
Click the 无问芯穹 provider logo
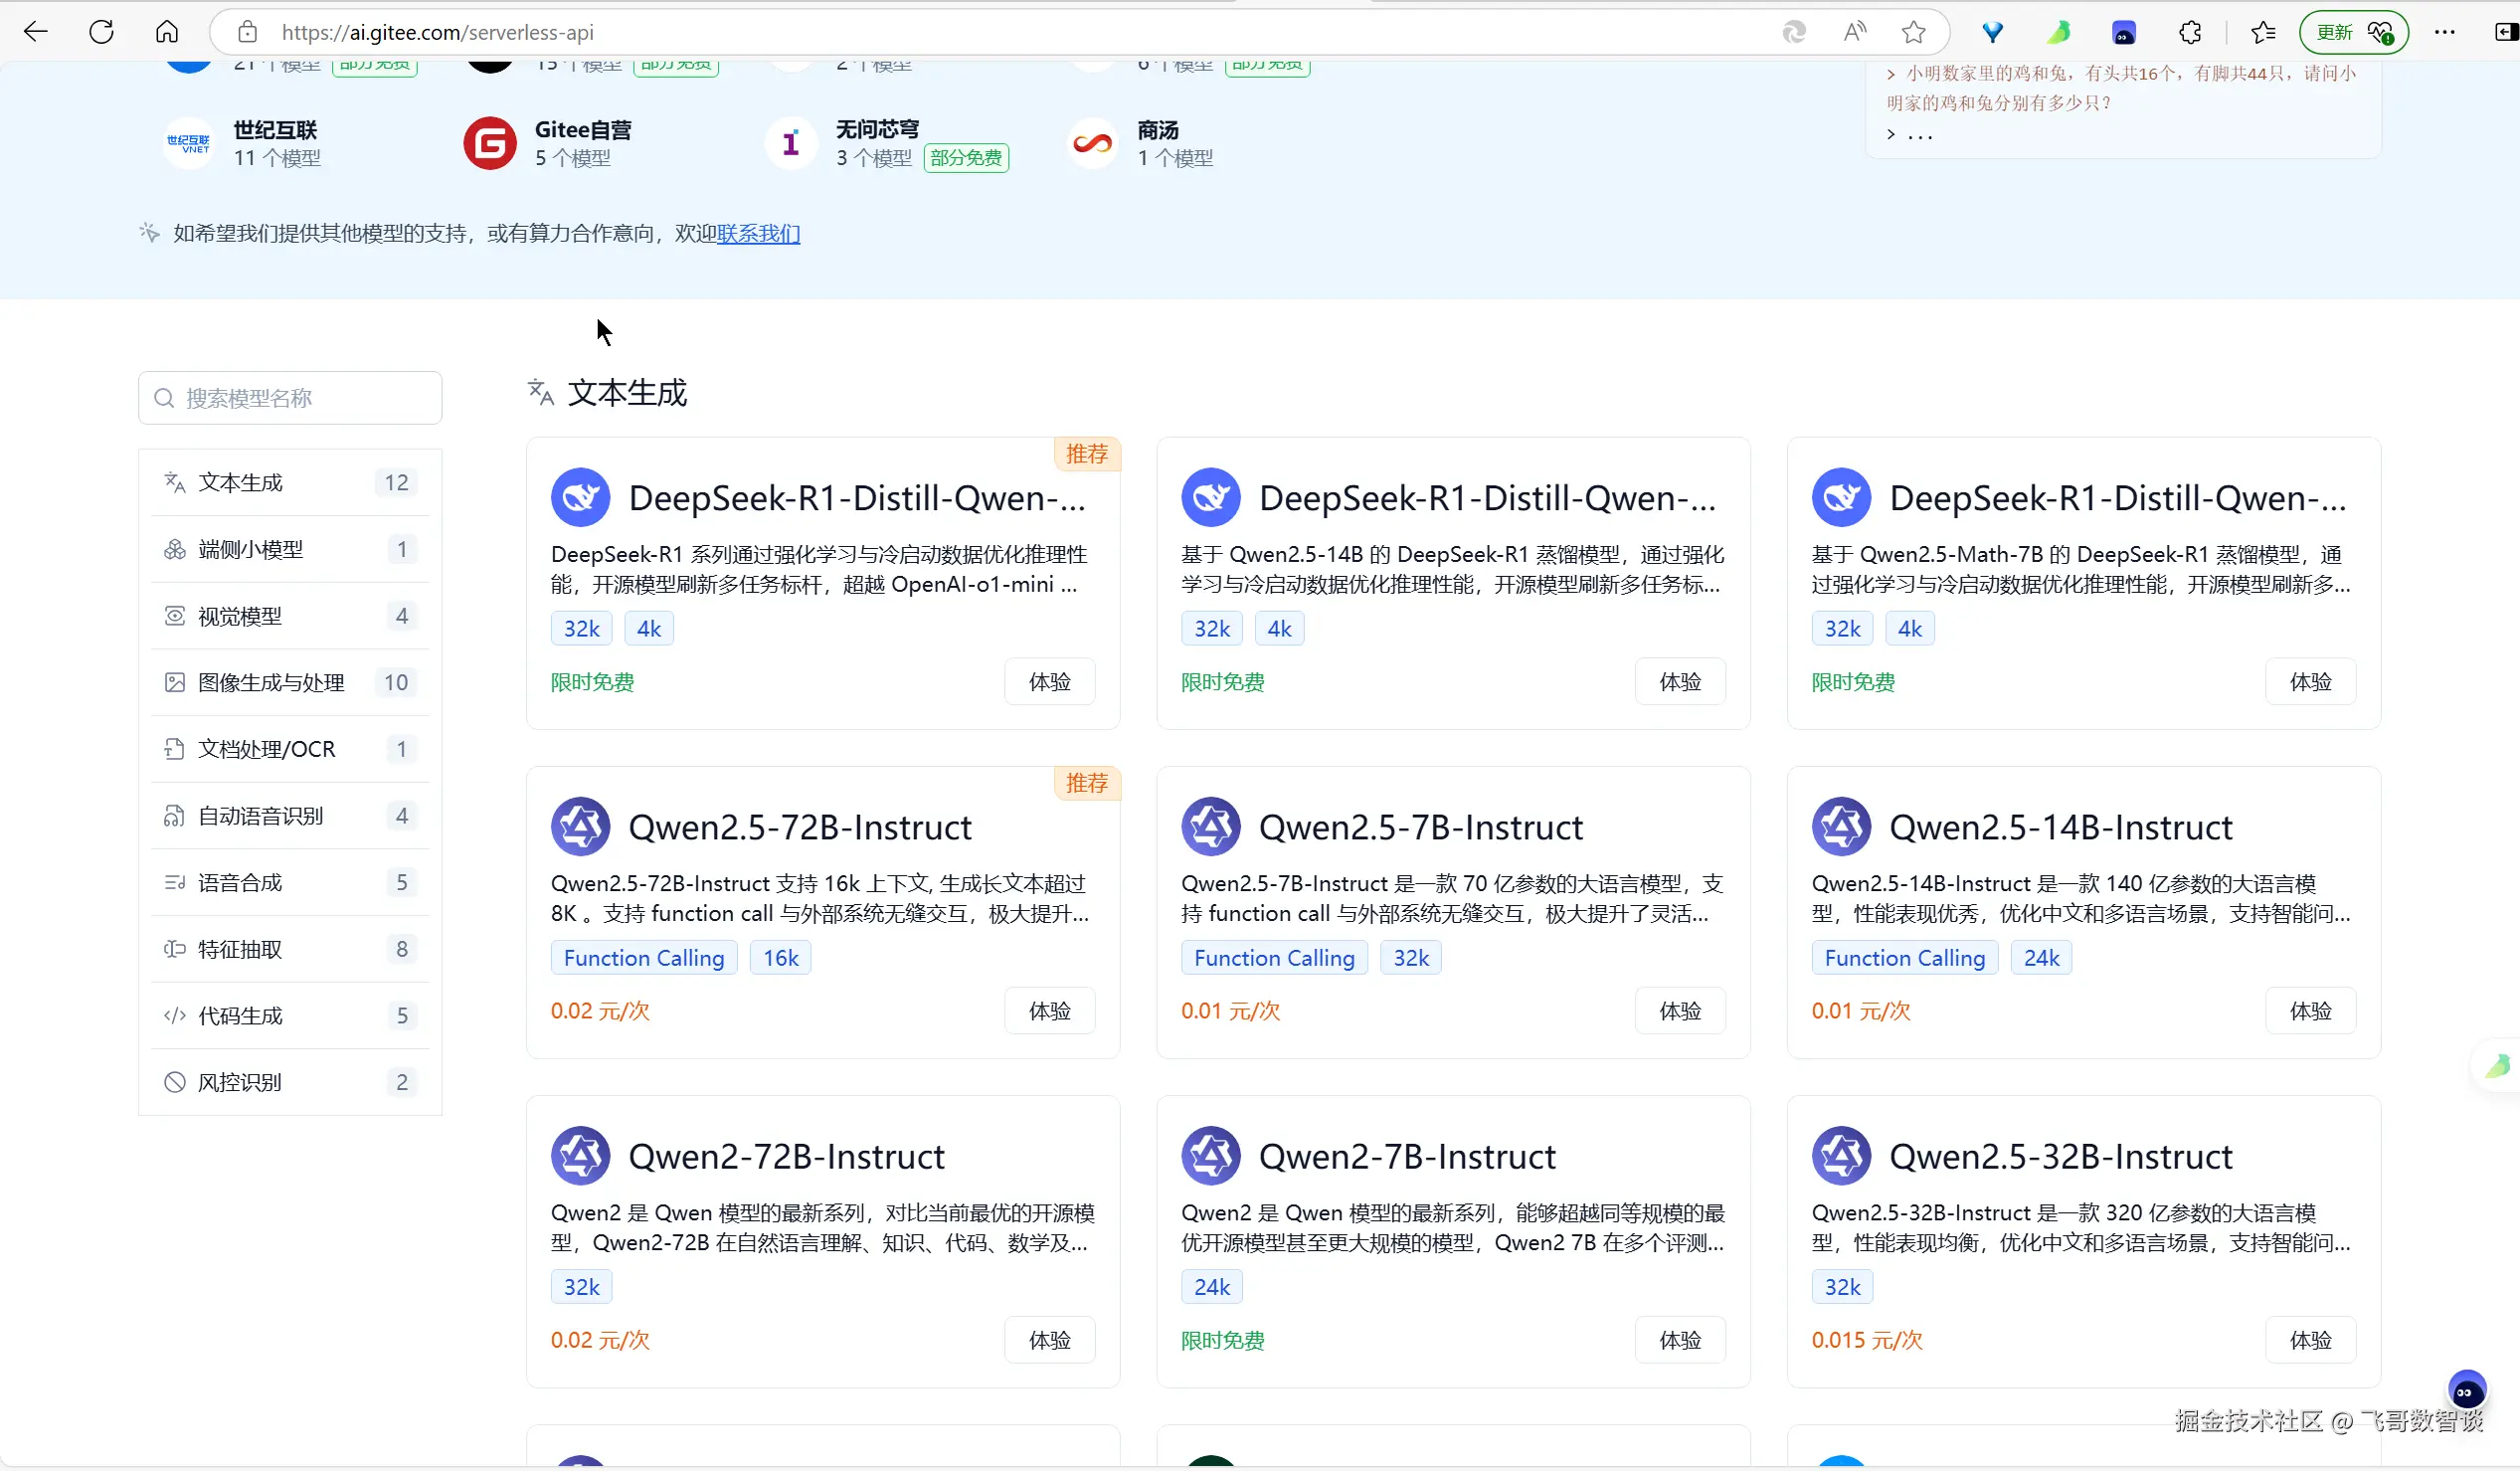tap(791, 143)
